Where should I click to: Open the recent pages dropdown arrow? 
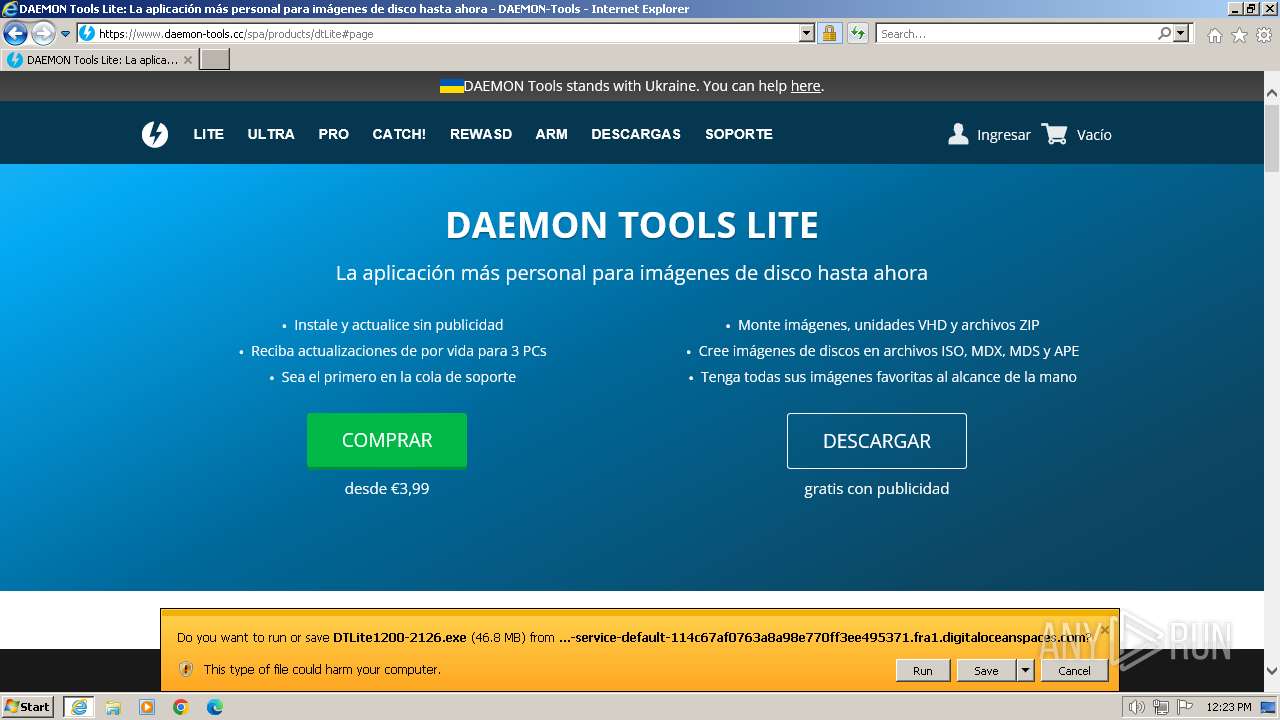(x=66, y=34)
